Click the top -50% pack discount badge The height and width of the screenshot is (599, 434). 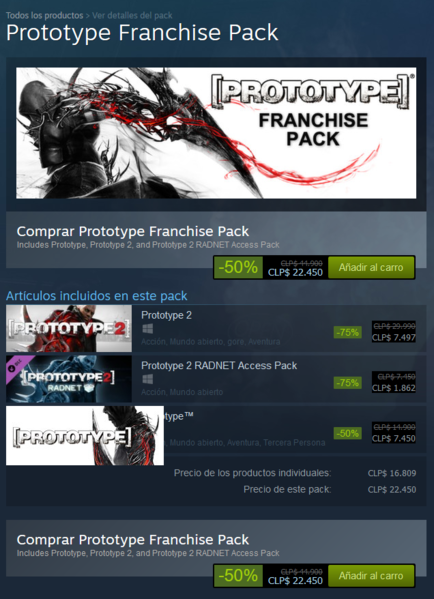click(x=238, y=267)
